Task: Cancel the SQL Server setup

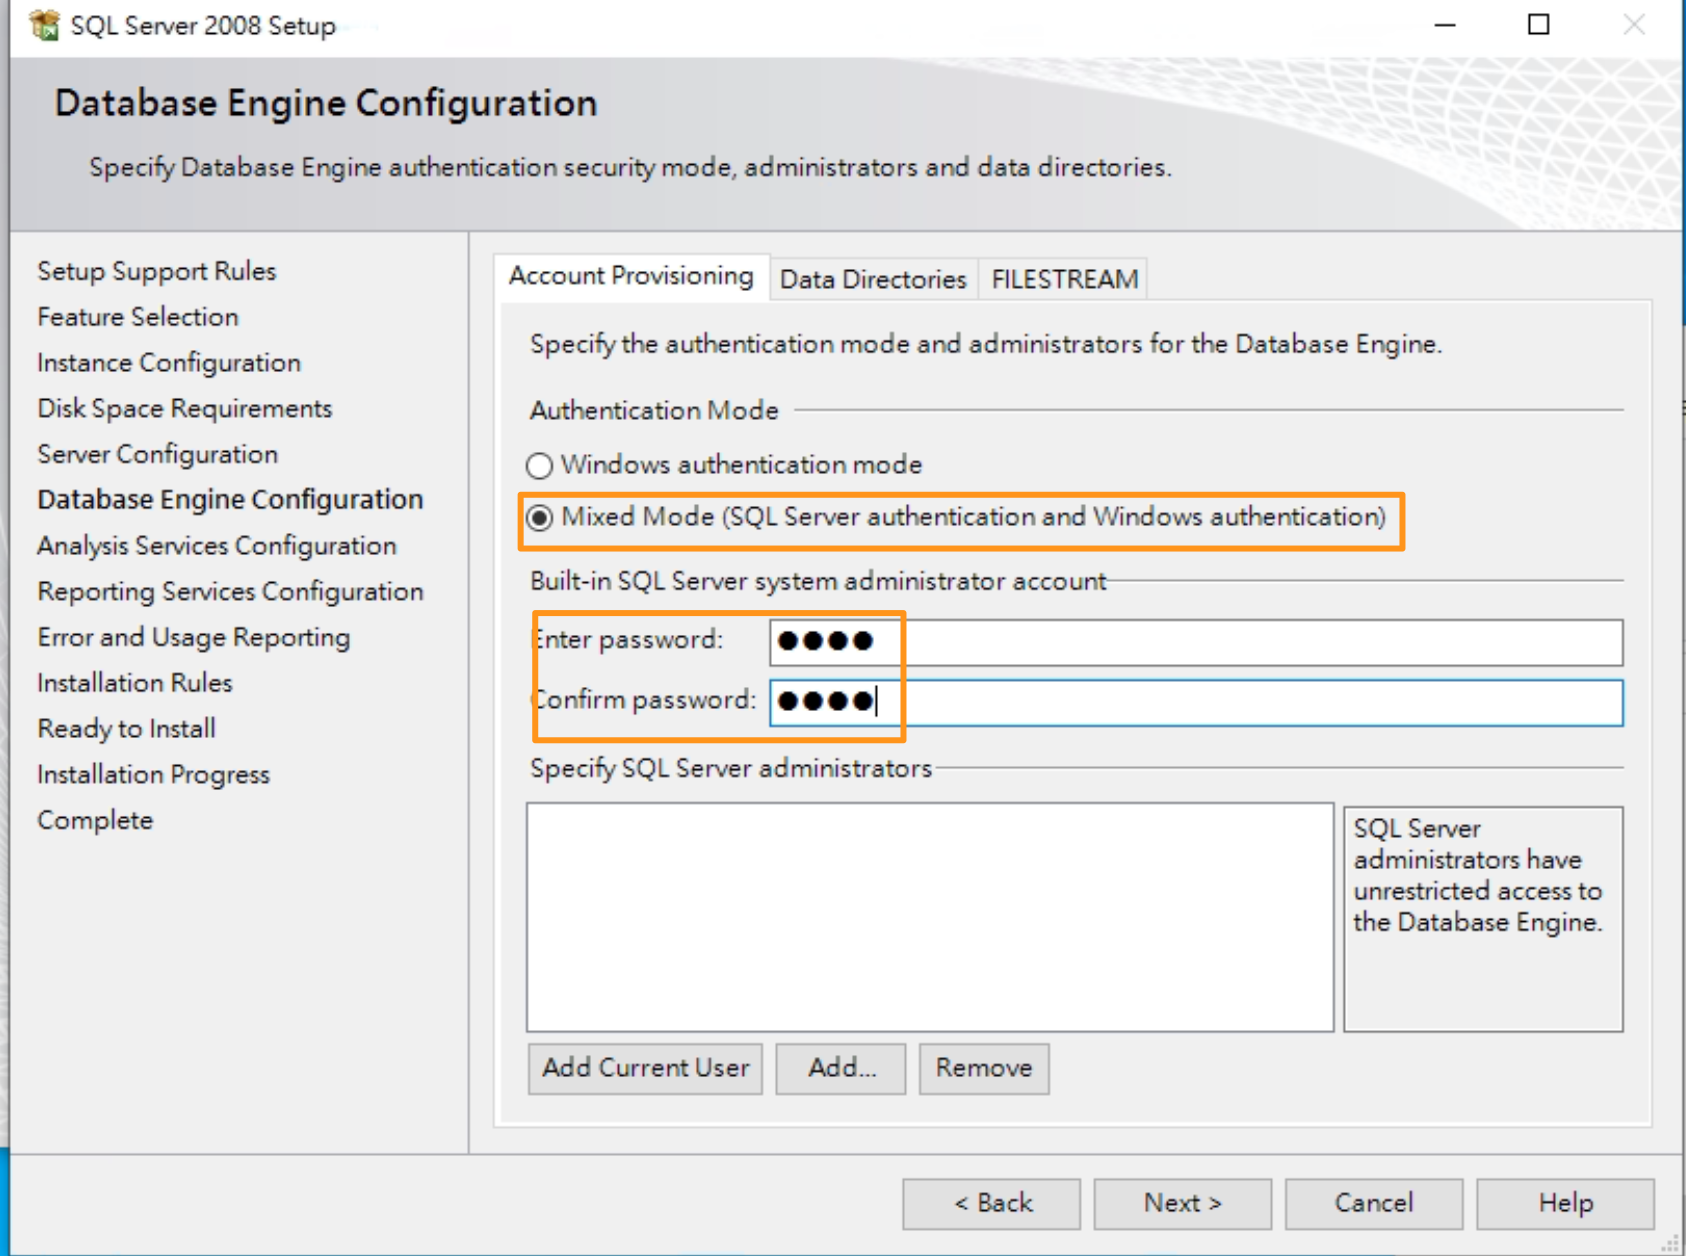Action: [1373, 1203]
